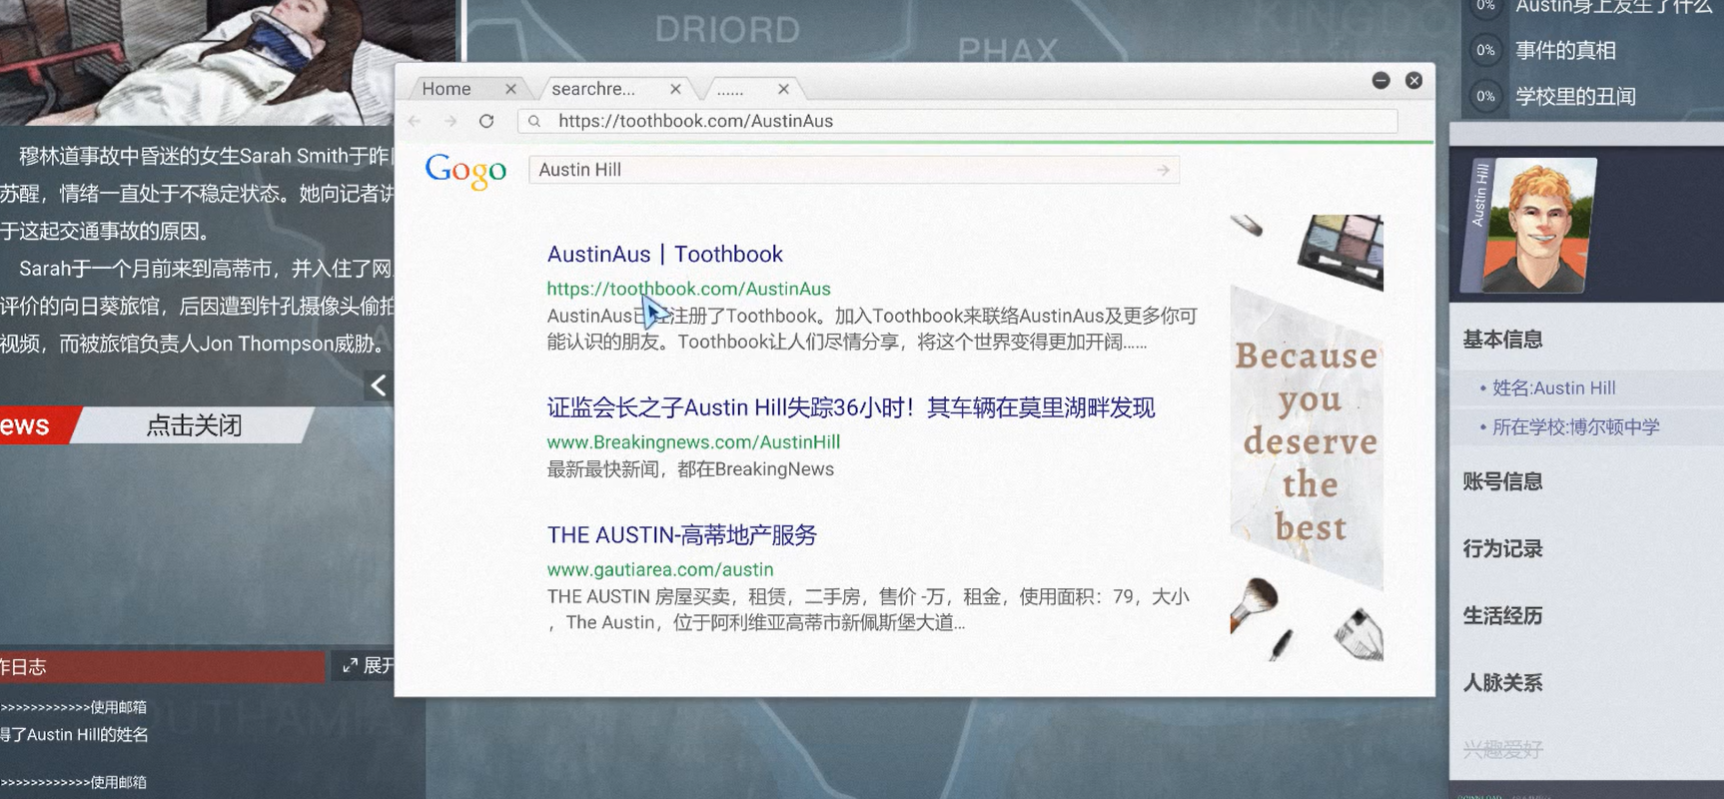1724x799 pixels.
Task: Close the third browser tab
Action: pos(784,89)
